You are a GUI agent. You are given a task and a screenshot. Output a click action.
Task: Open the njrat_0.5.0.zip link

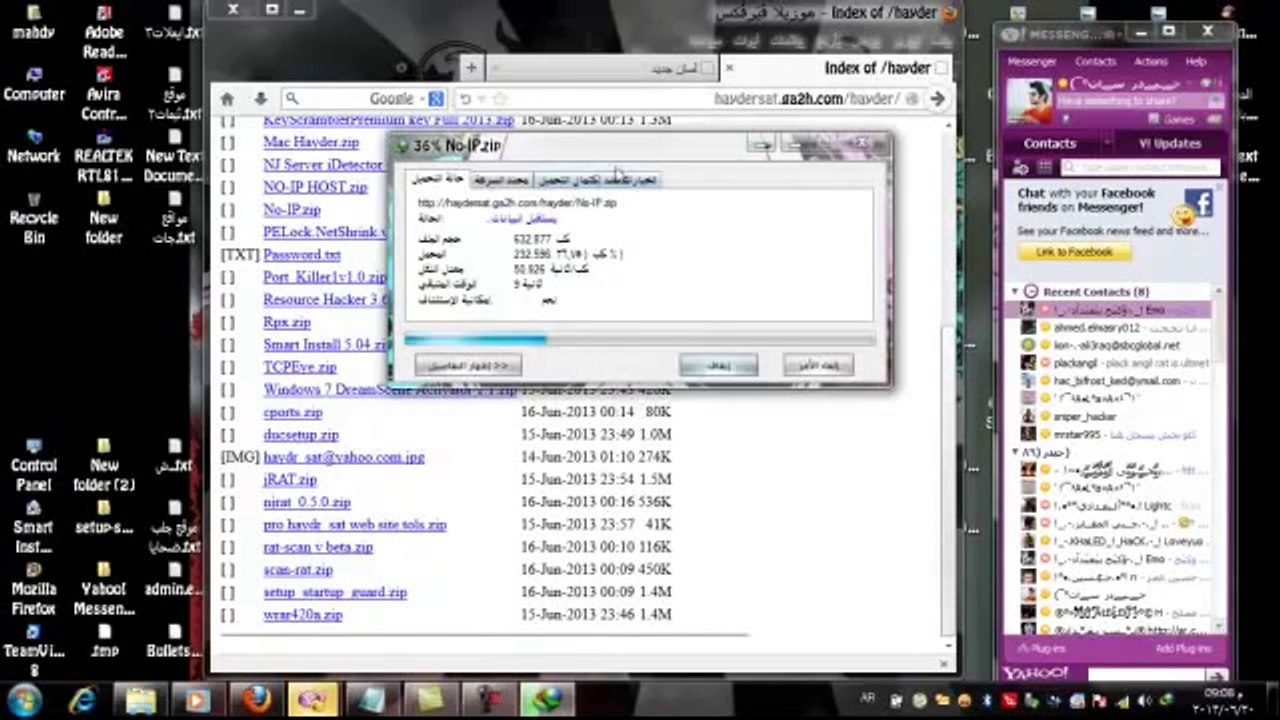click(x=306, y=503)
